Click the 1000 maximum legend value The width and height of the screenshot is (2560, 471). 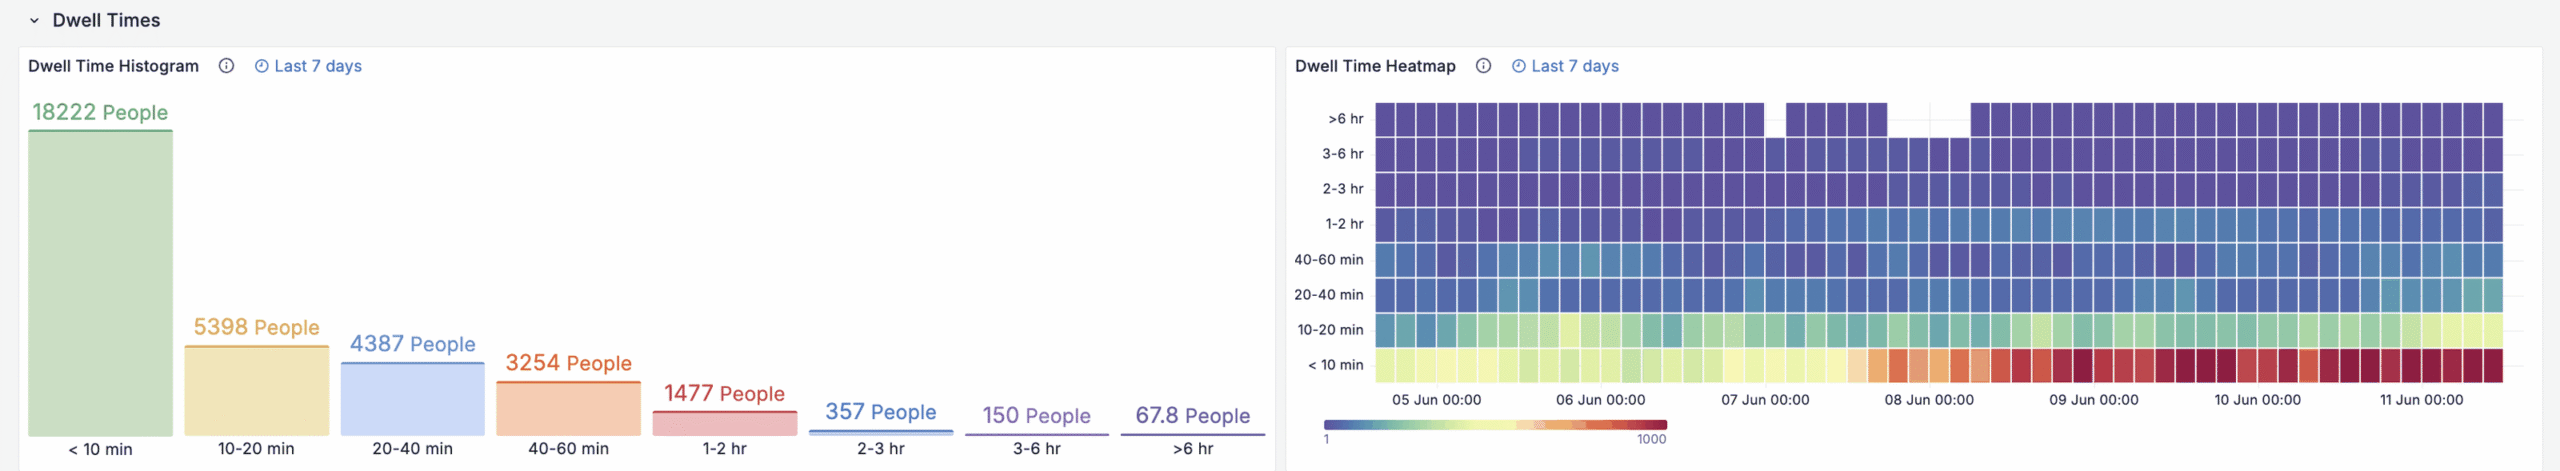click(x=1651, y=439)
